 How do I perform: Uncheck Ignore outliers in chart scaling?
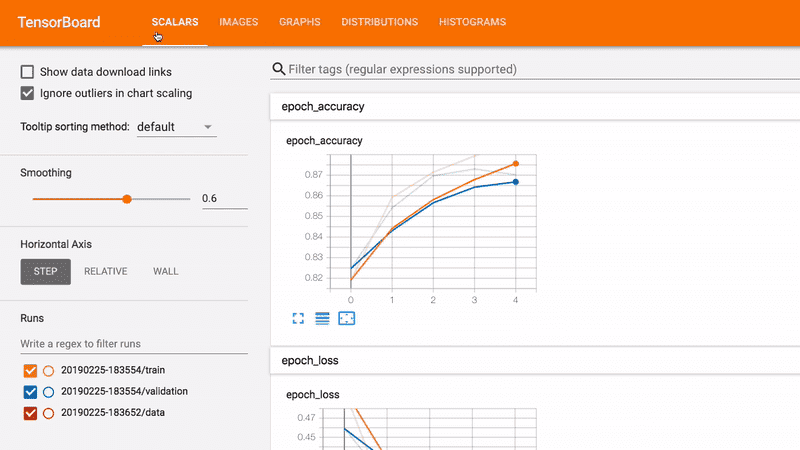28,93
